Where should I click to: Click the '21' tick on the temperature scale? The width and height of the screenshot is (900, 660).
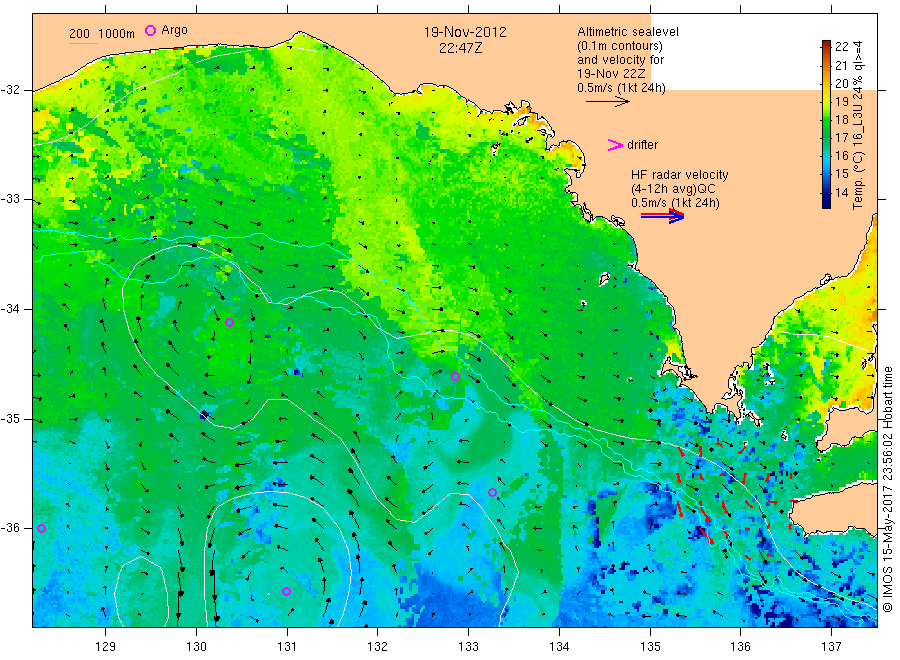841,65
